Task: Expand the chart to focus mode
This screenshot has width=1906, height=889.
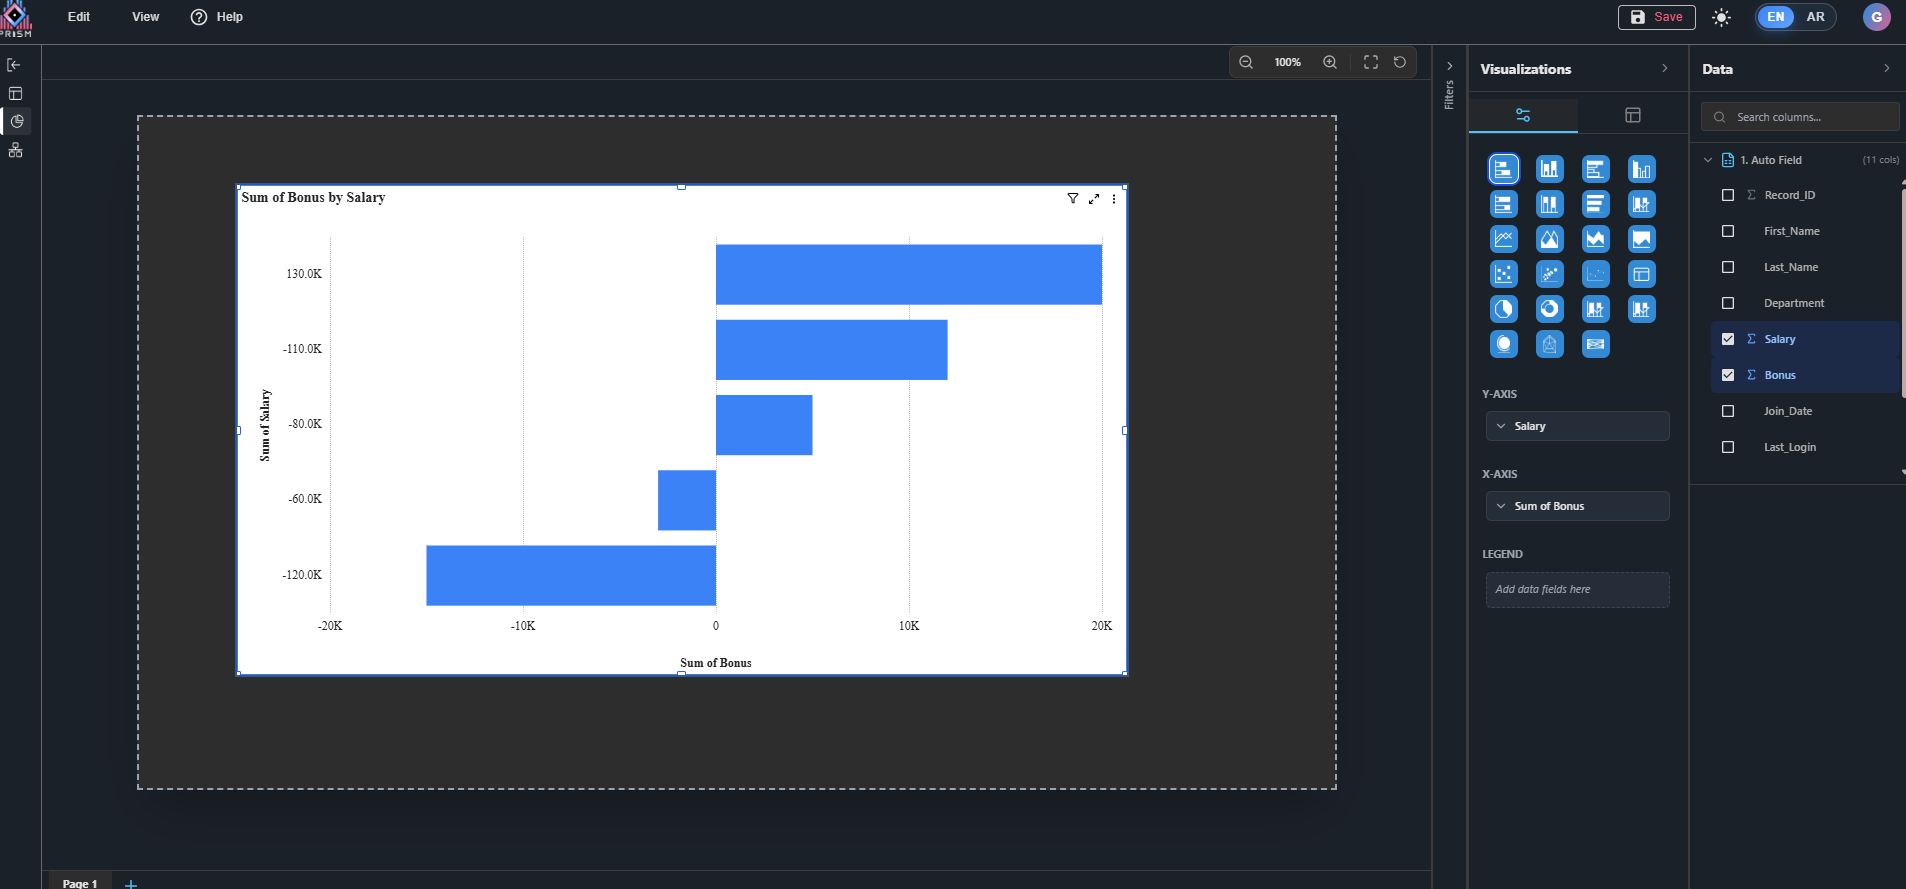Action: [1094, 199]
